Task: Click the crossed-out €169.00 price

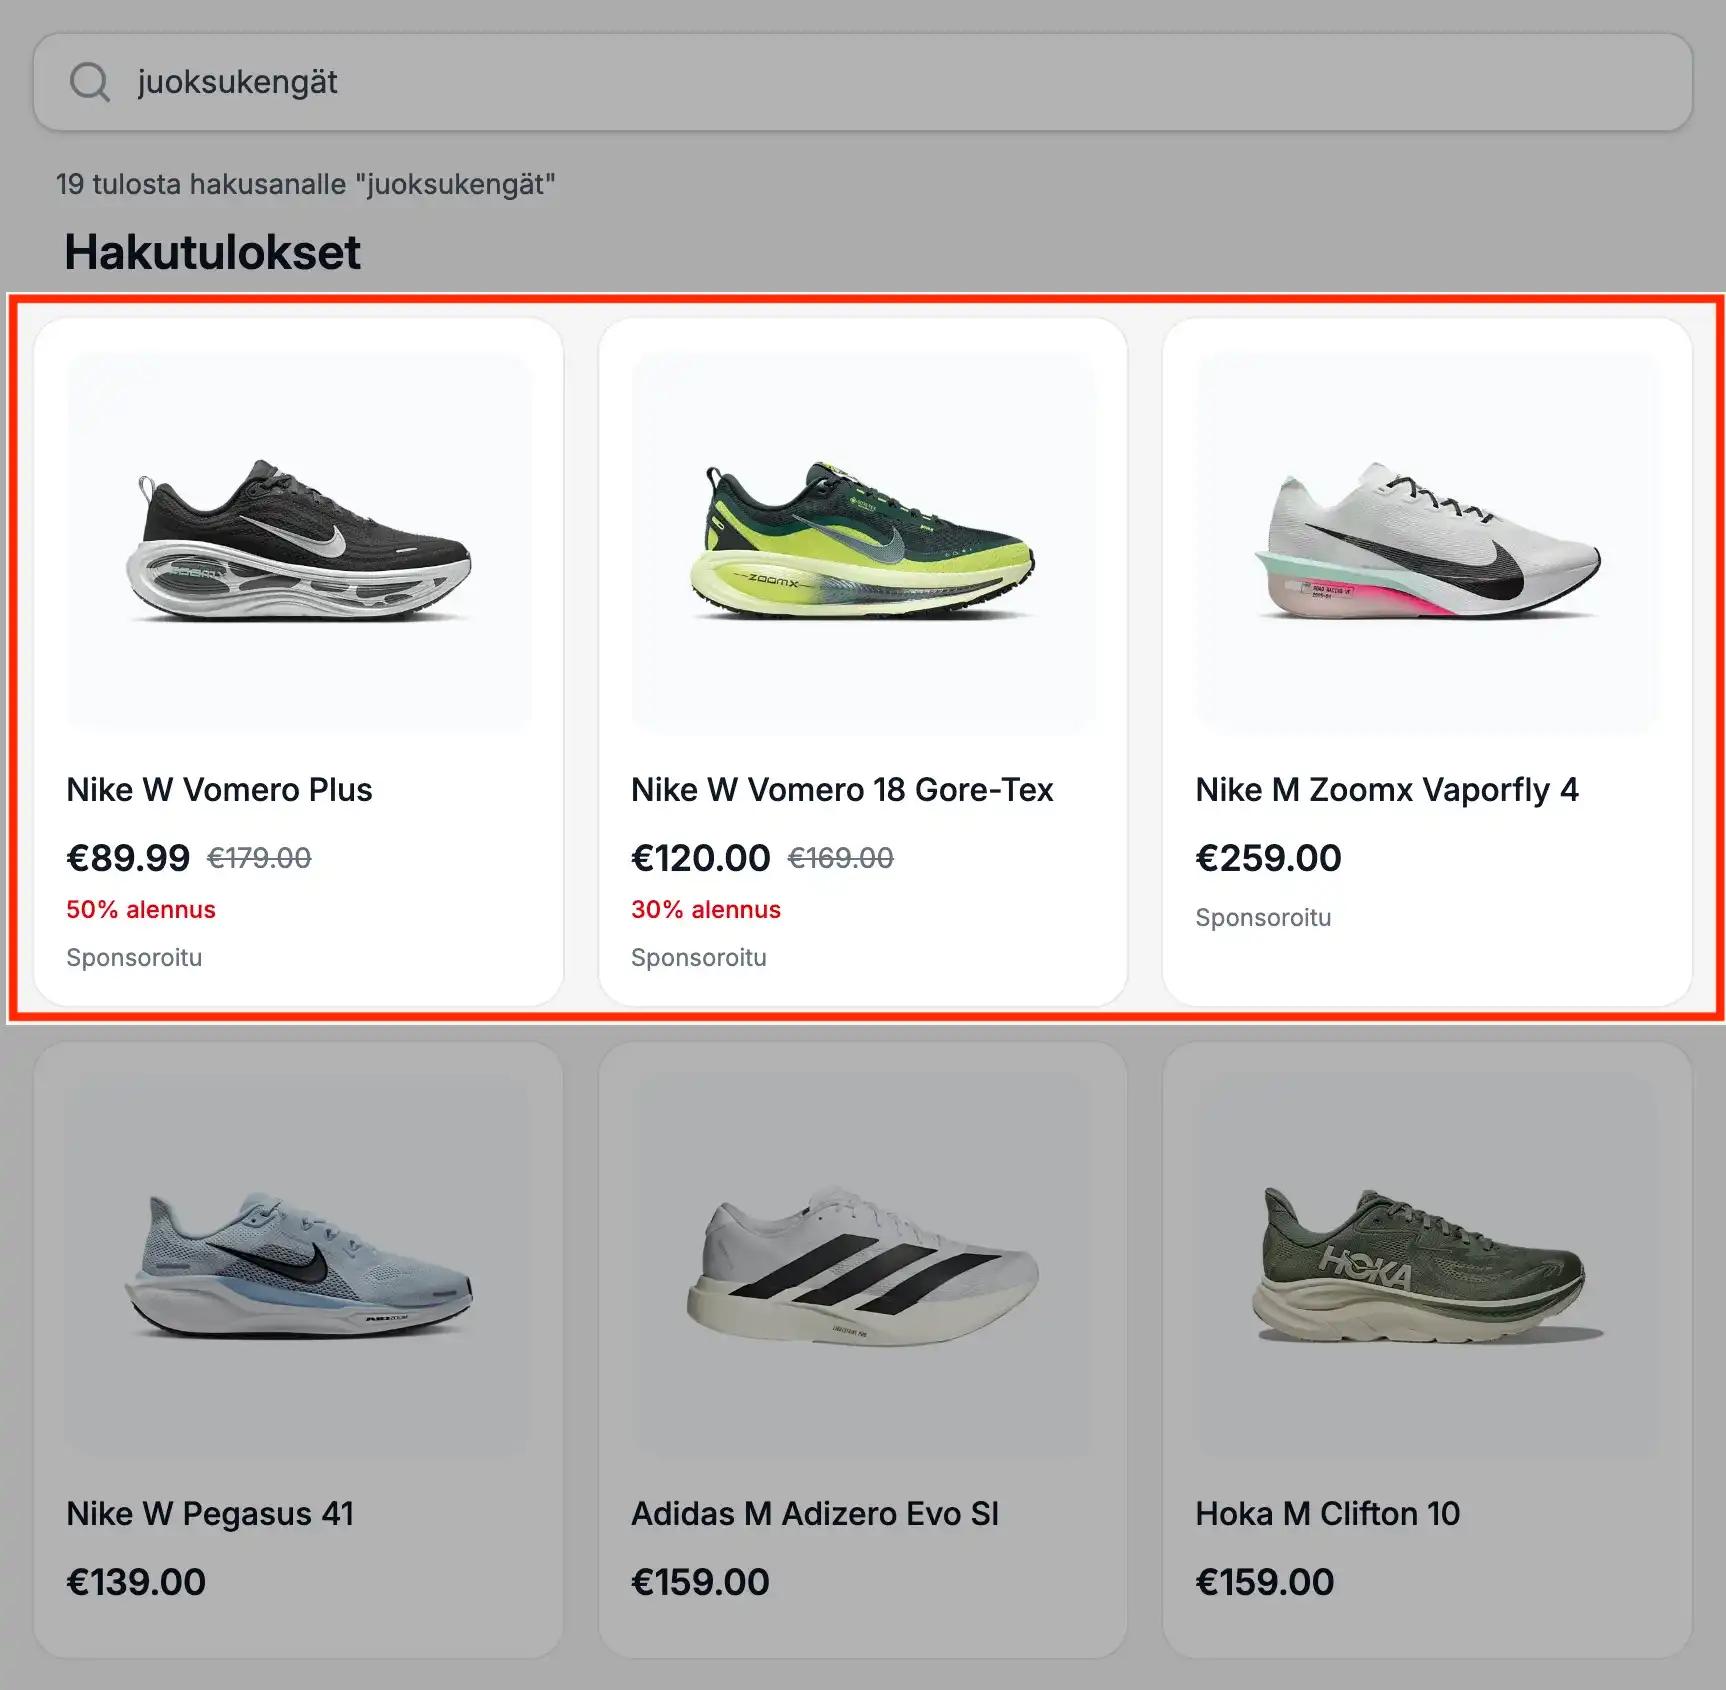Action: pyautogui.click(x=843, y=856)
